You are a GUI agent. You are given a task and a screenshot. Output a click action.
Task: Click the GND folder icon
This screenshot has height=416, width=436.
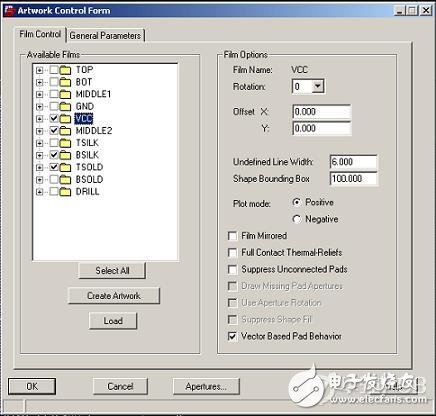65,107
